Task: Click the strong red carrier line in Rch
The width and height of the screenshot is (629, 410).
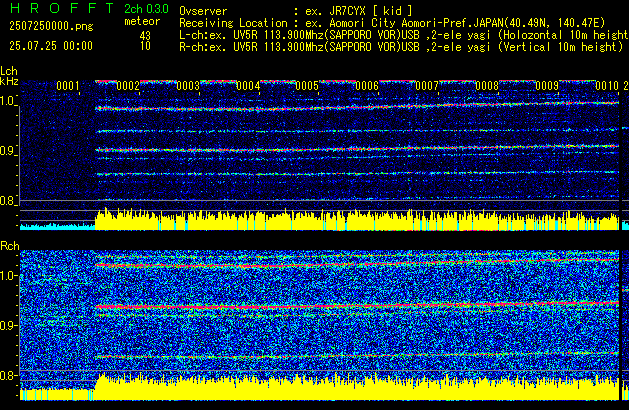Action: pyautogui.click(x=357, y=305)
